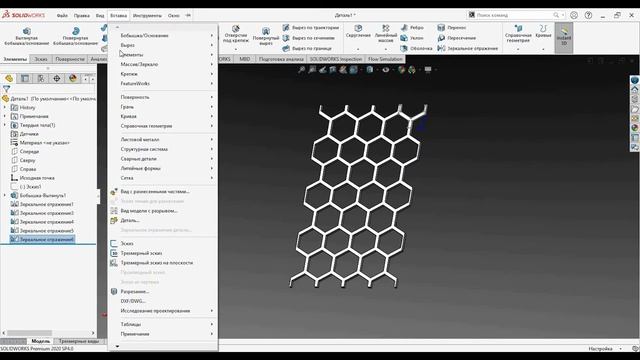The image size is (640, 360).
Task: Click Вырез по траектории swept cut
Action: tap(311, 28)
